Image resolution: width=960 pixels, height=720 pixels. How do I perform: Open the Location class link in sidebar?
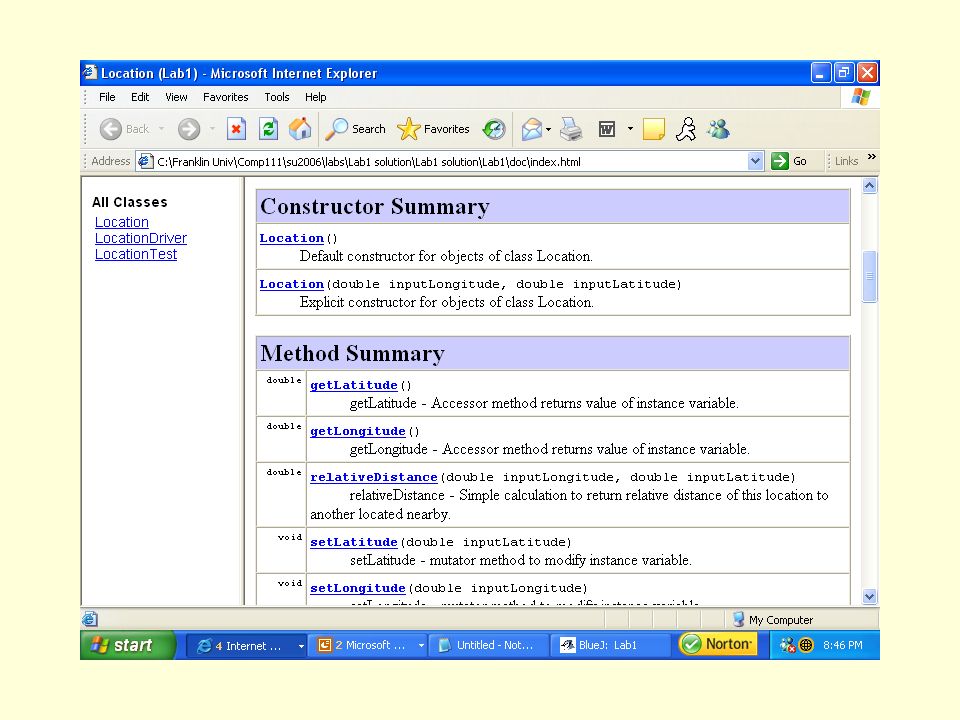122,222
